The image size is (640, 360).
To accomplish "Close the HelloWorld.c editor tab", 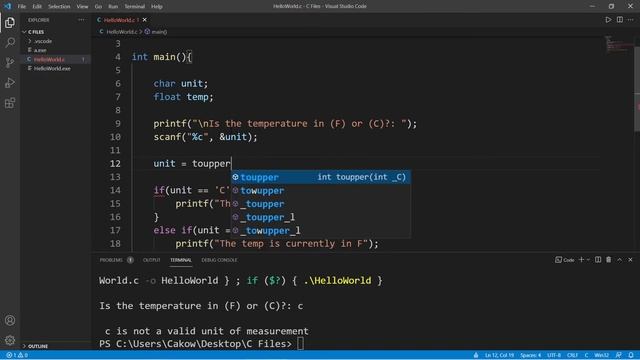I will (144, 20).
